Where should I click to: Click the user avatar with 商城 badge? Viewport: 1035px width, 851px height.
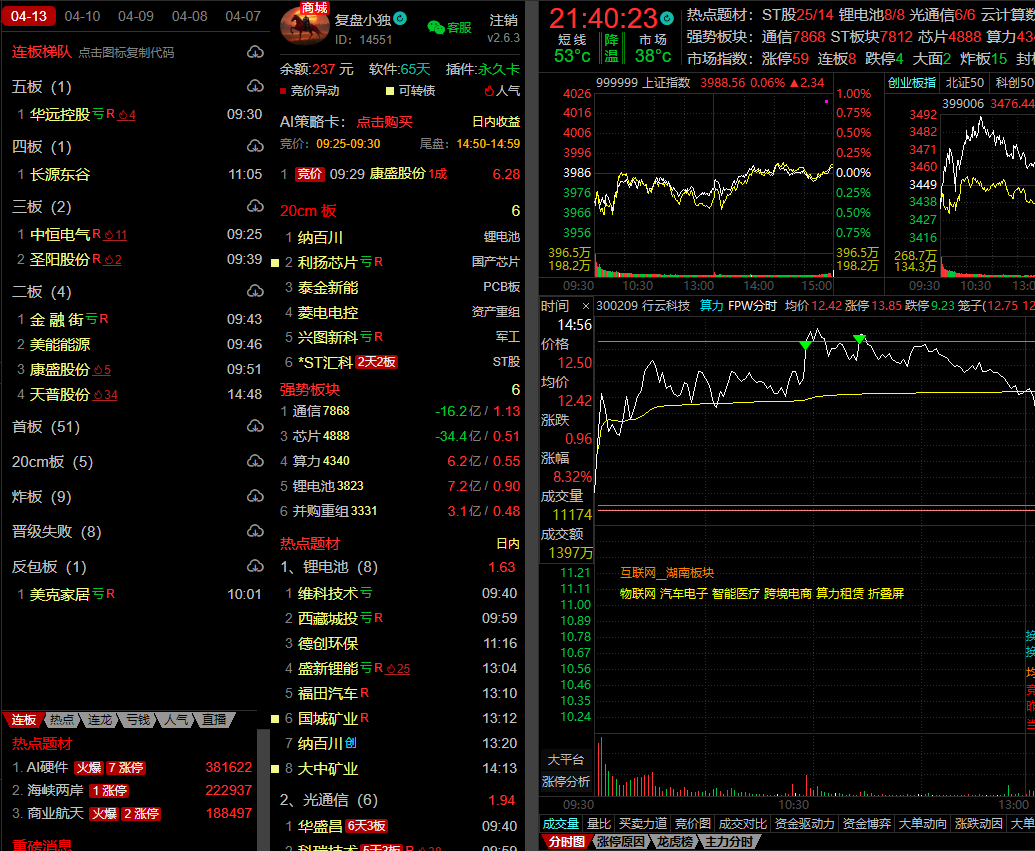303,27
